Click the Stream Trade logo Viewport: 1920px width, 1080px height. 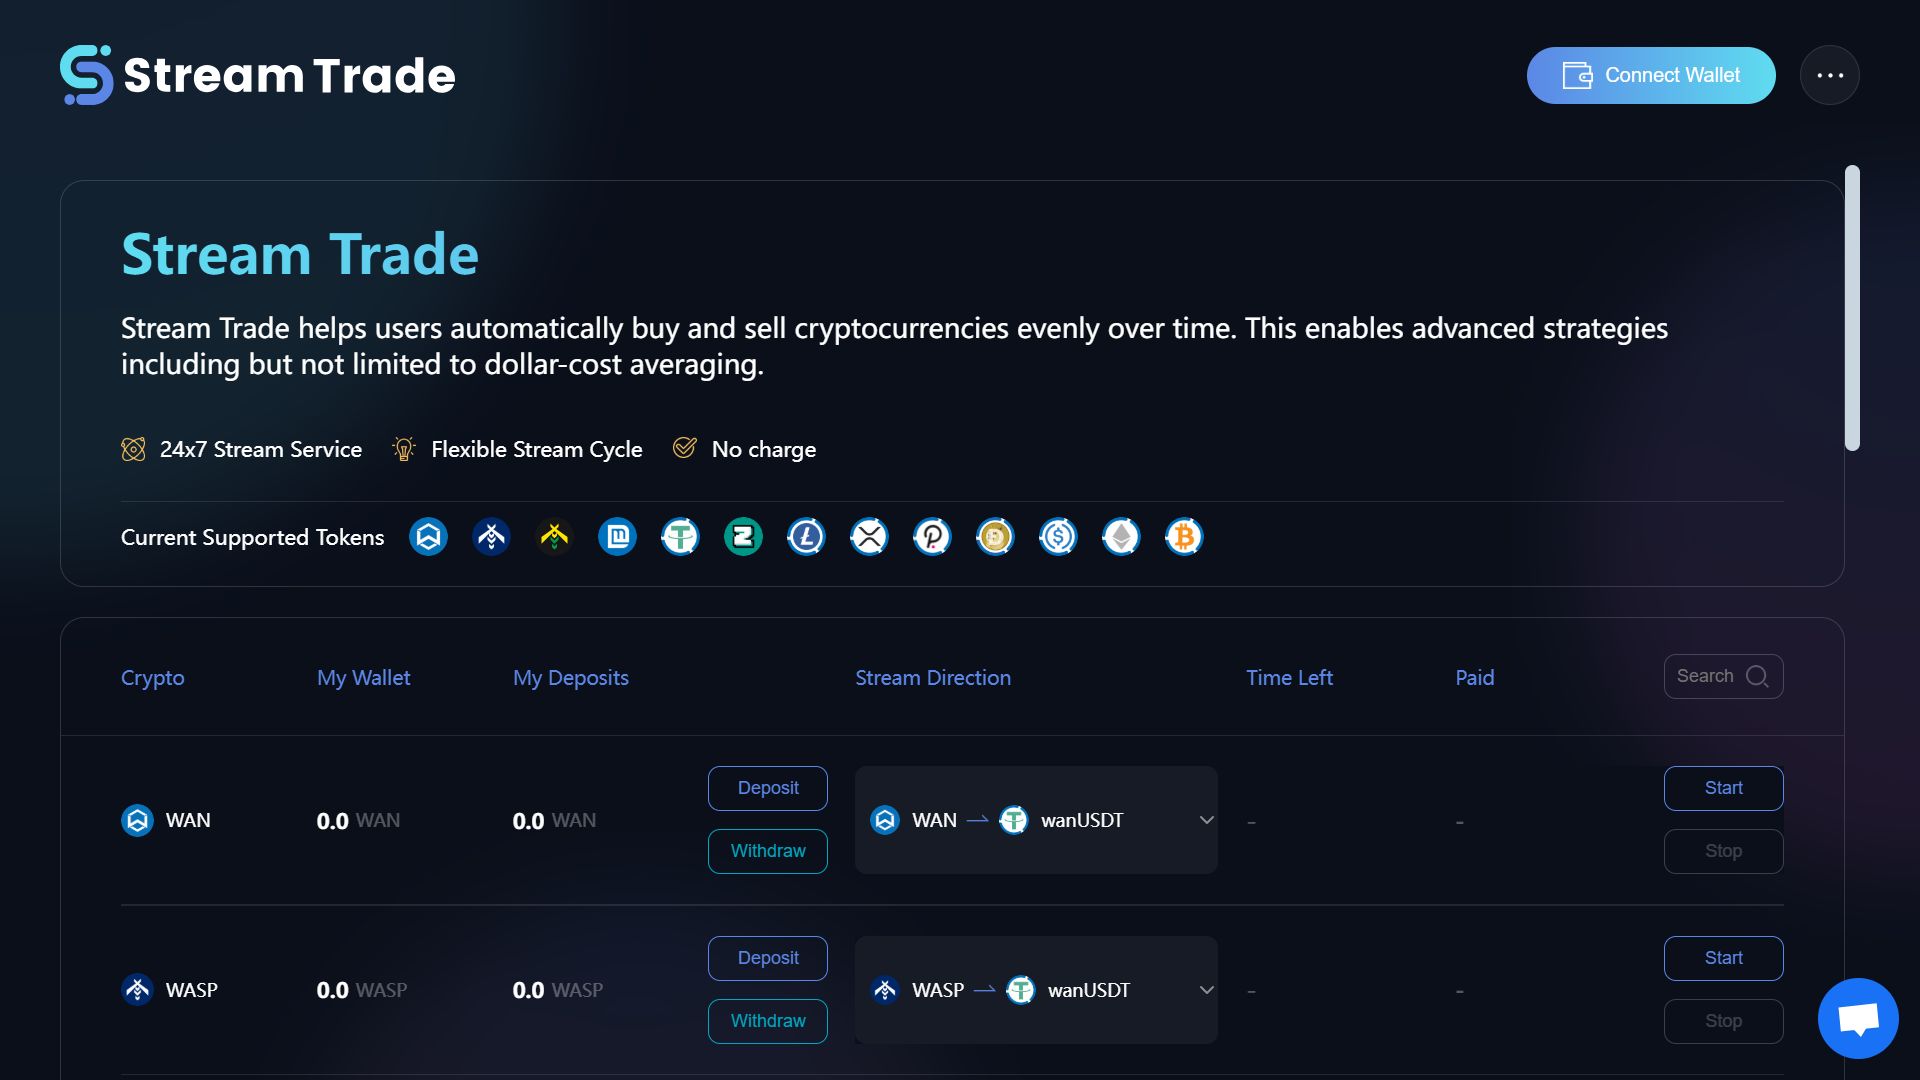pos(258,75)
